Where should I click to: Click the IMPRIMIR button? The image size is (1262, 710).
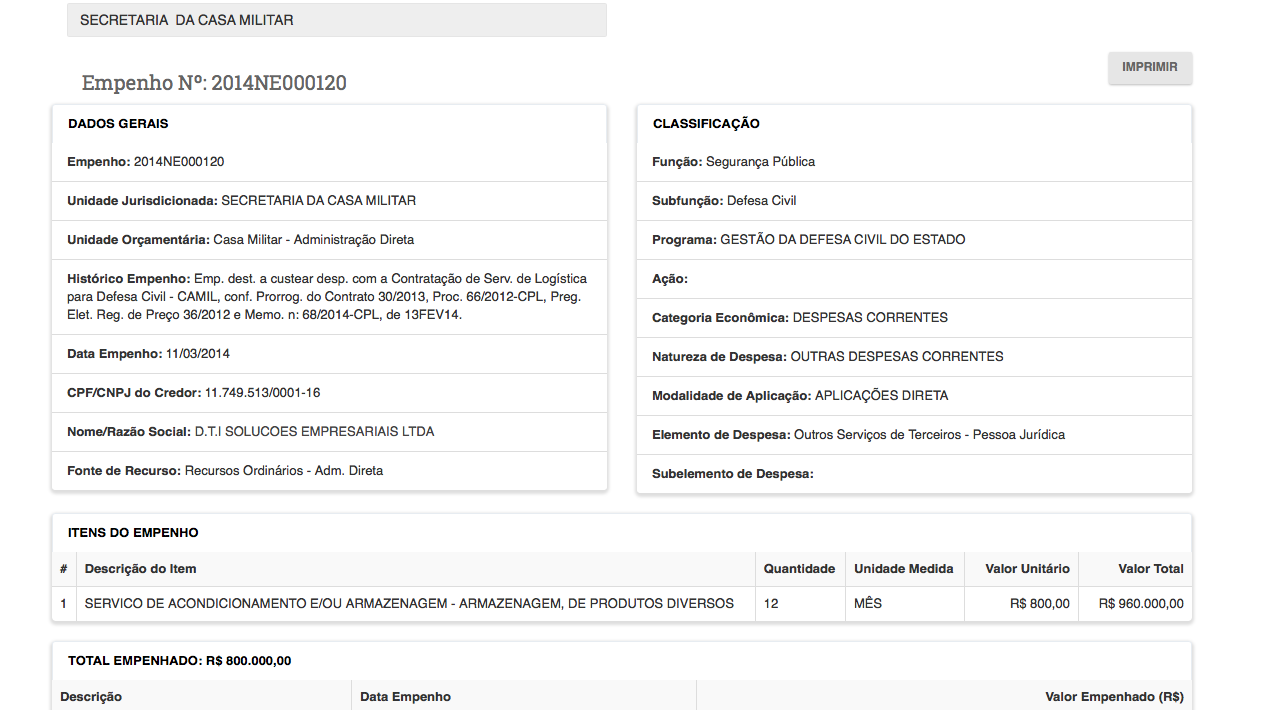tap(1150, 68)
